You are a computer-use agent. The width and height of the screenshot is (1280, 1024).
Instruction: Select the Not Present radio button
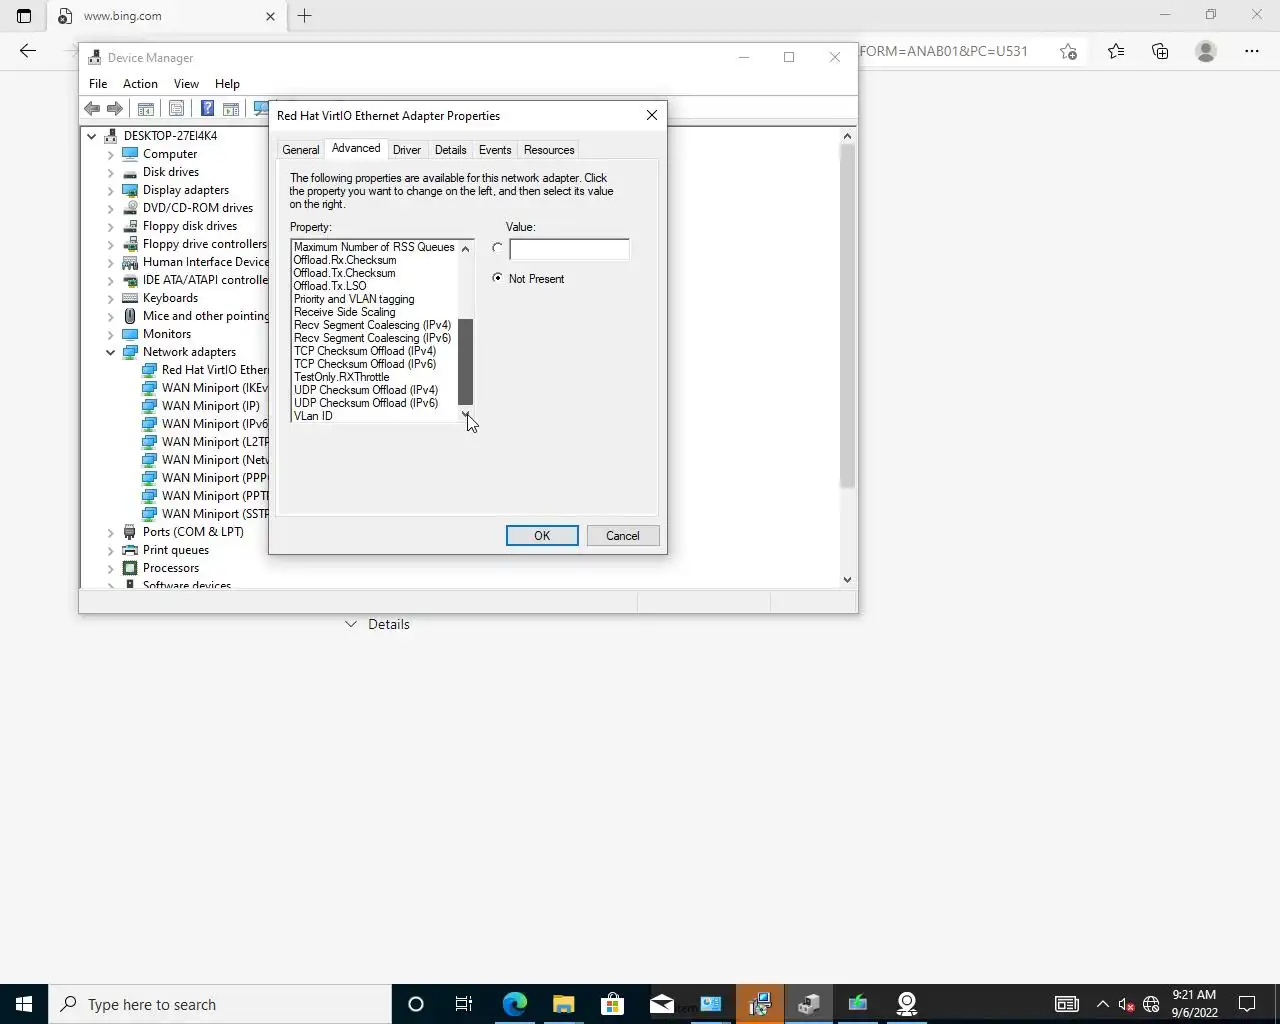pyautogui.click(x=497, y=278)
